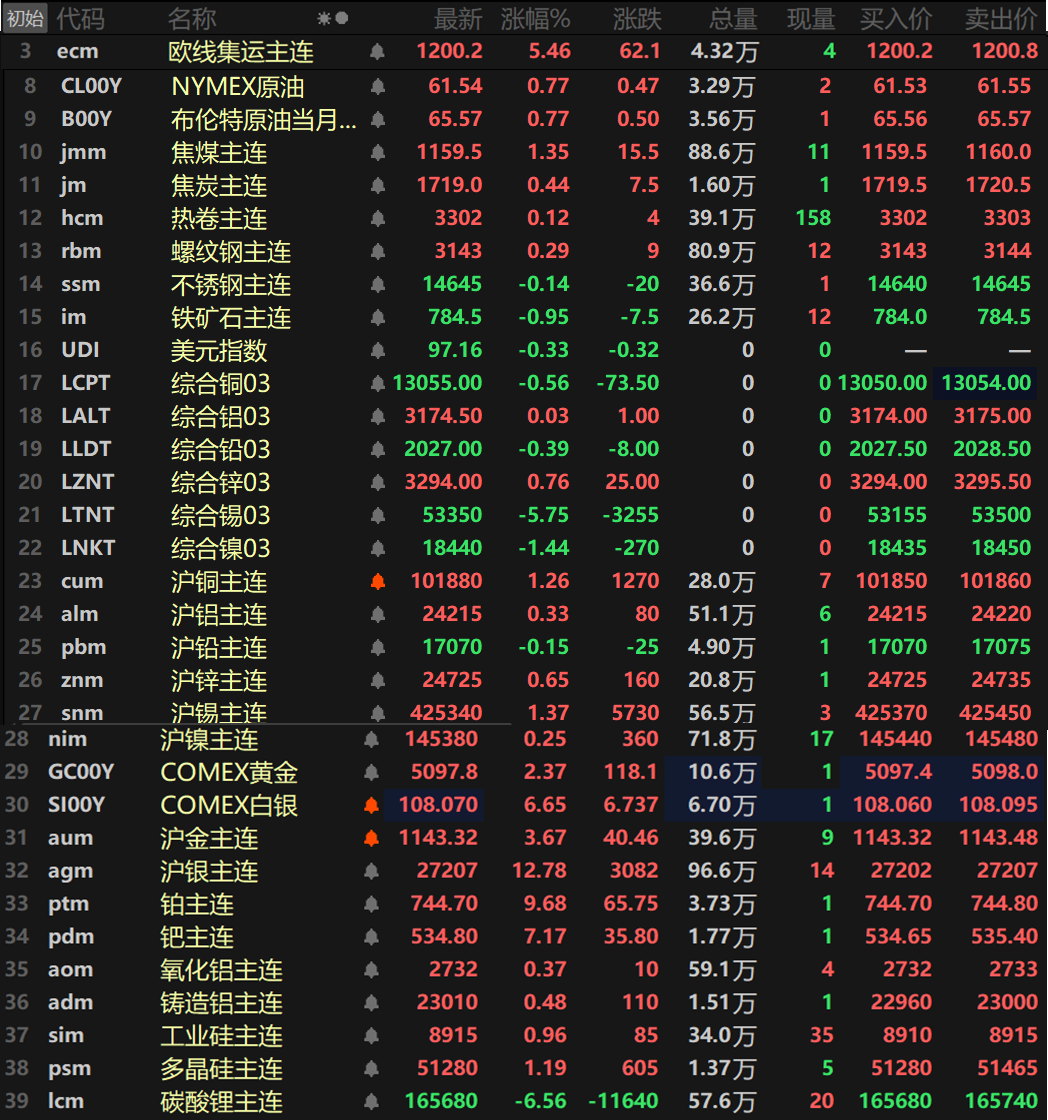This screenshot has width=1048, height=1120.
Task: Toggle the orange alert bell for 沪金主连
Action: click(372, 838)
